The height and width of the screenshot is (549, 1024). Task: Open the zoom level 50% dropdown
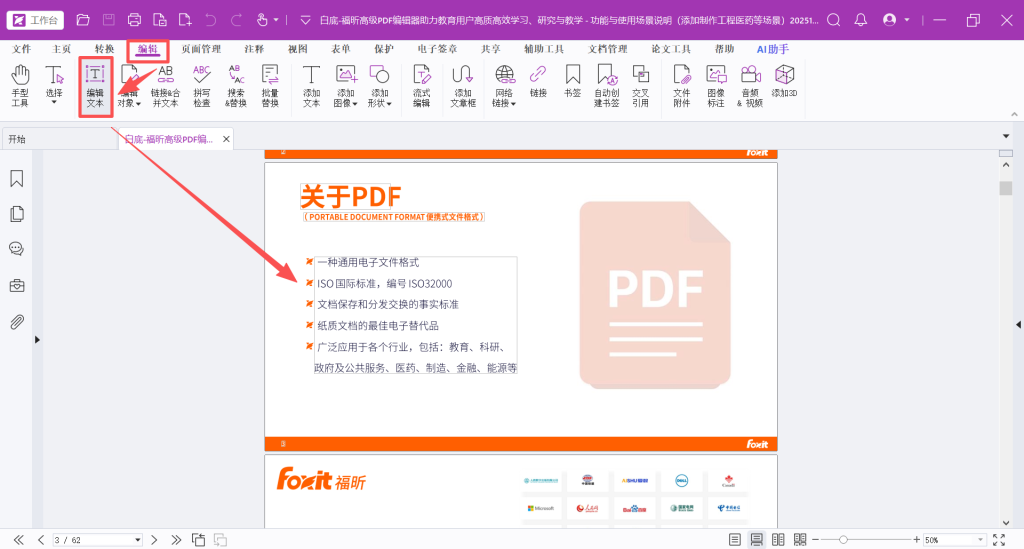(x=980, y=540)
